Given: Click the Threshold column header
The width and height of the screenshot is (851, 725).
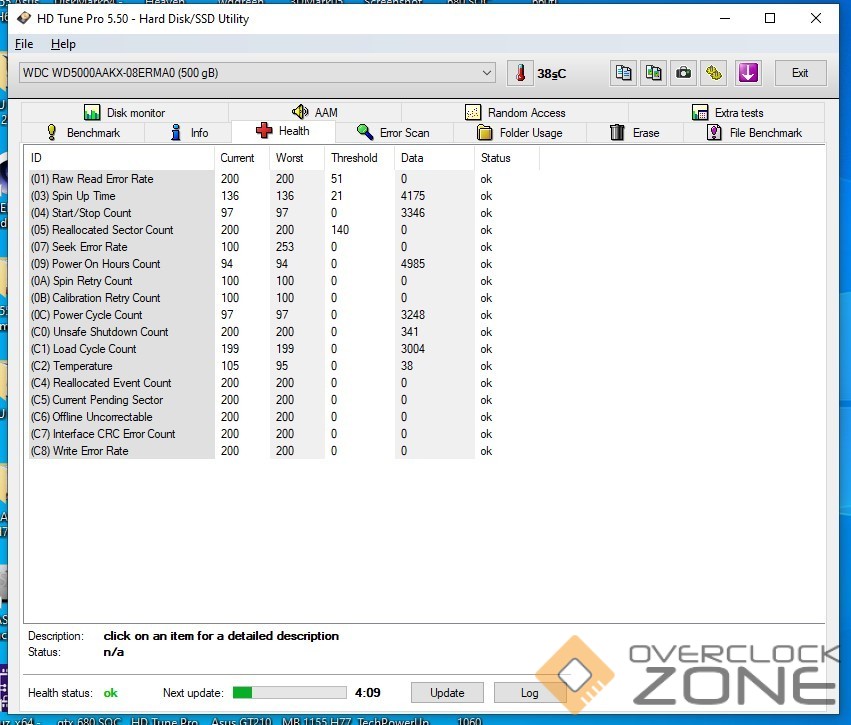Looking at the screenshot, I should [360, 158].
